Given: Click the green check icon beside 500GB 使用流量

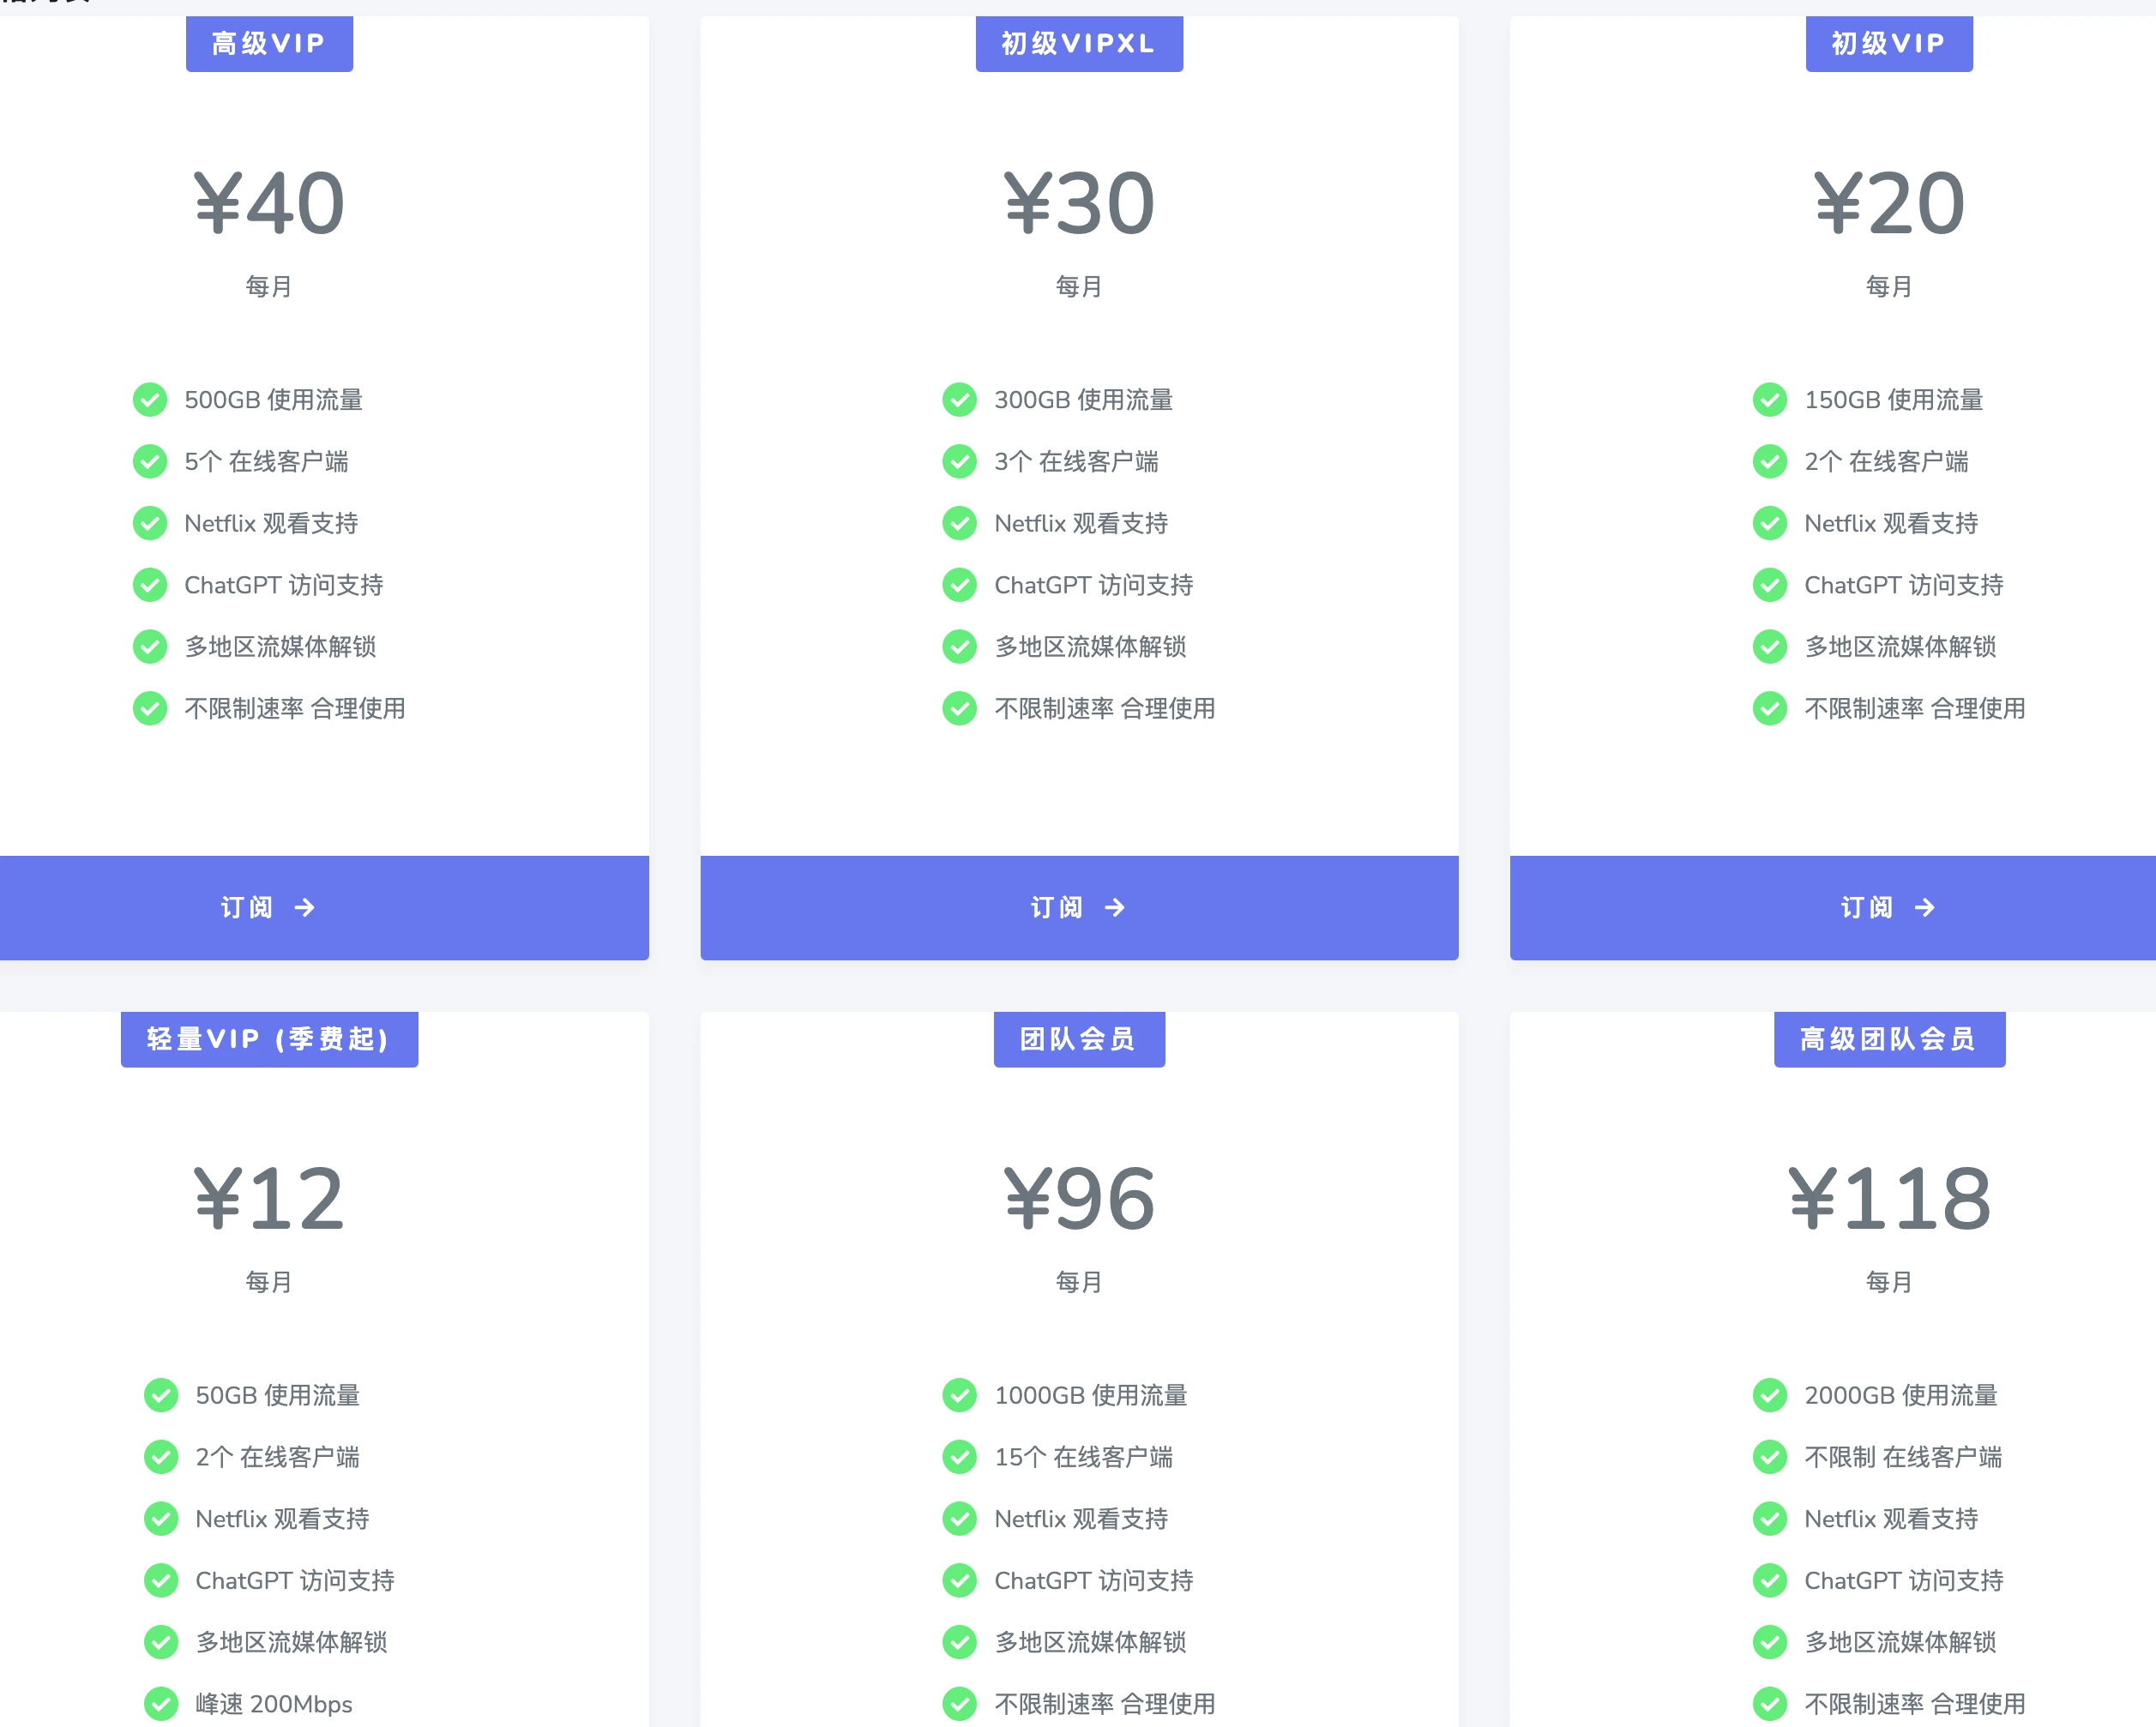Looking at the screenshot, I should point(150,399).
